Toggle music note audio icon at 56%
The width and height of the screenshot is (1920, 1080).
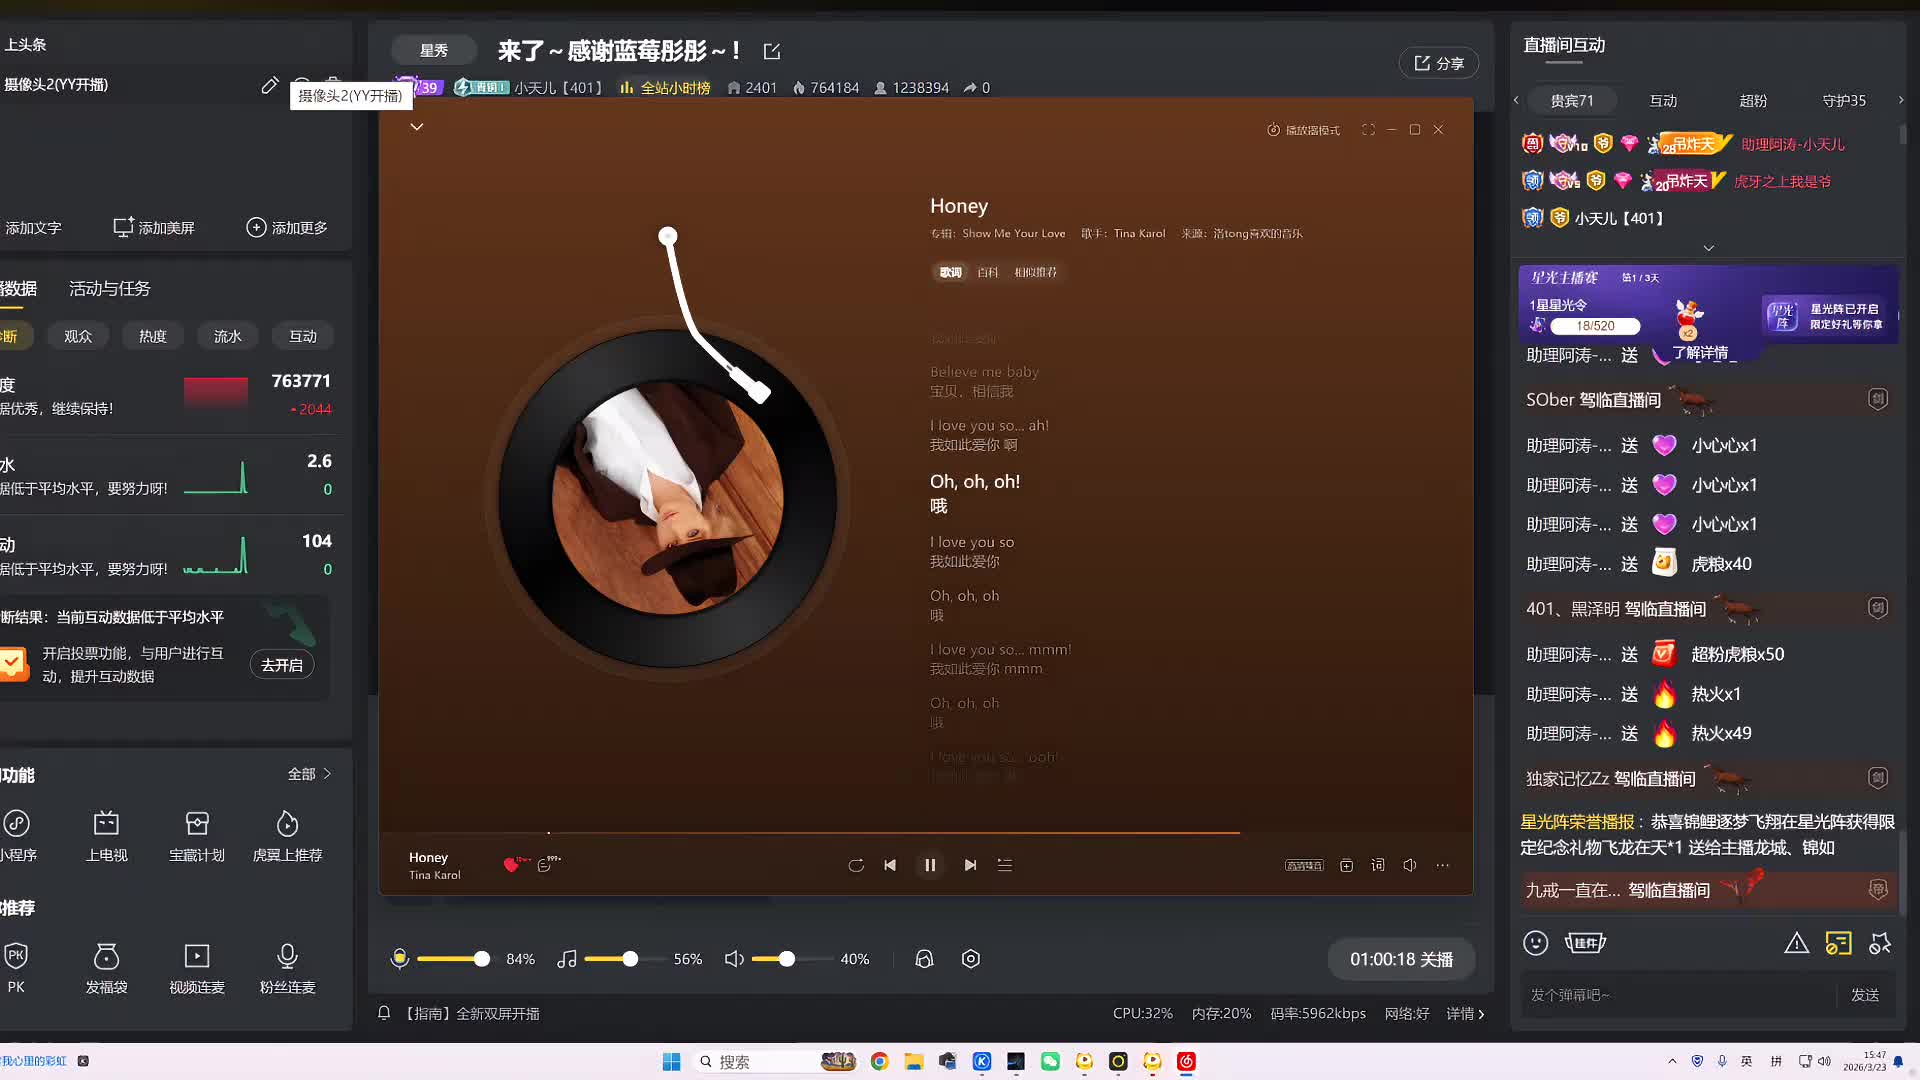click(x=567, y=959)
